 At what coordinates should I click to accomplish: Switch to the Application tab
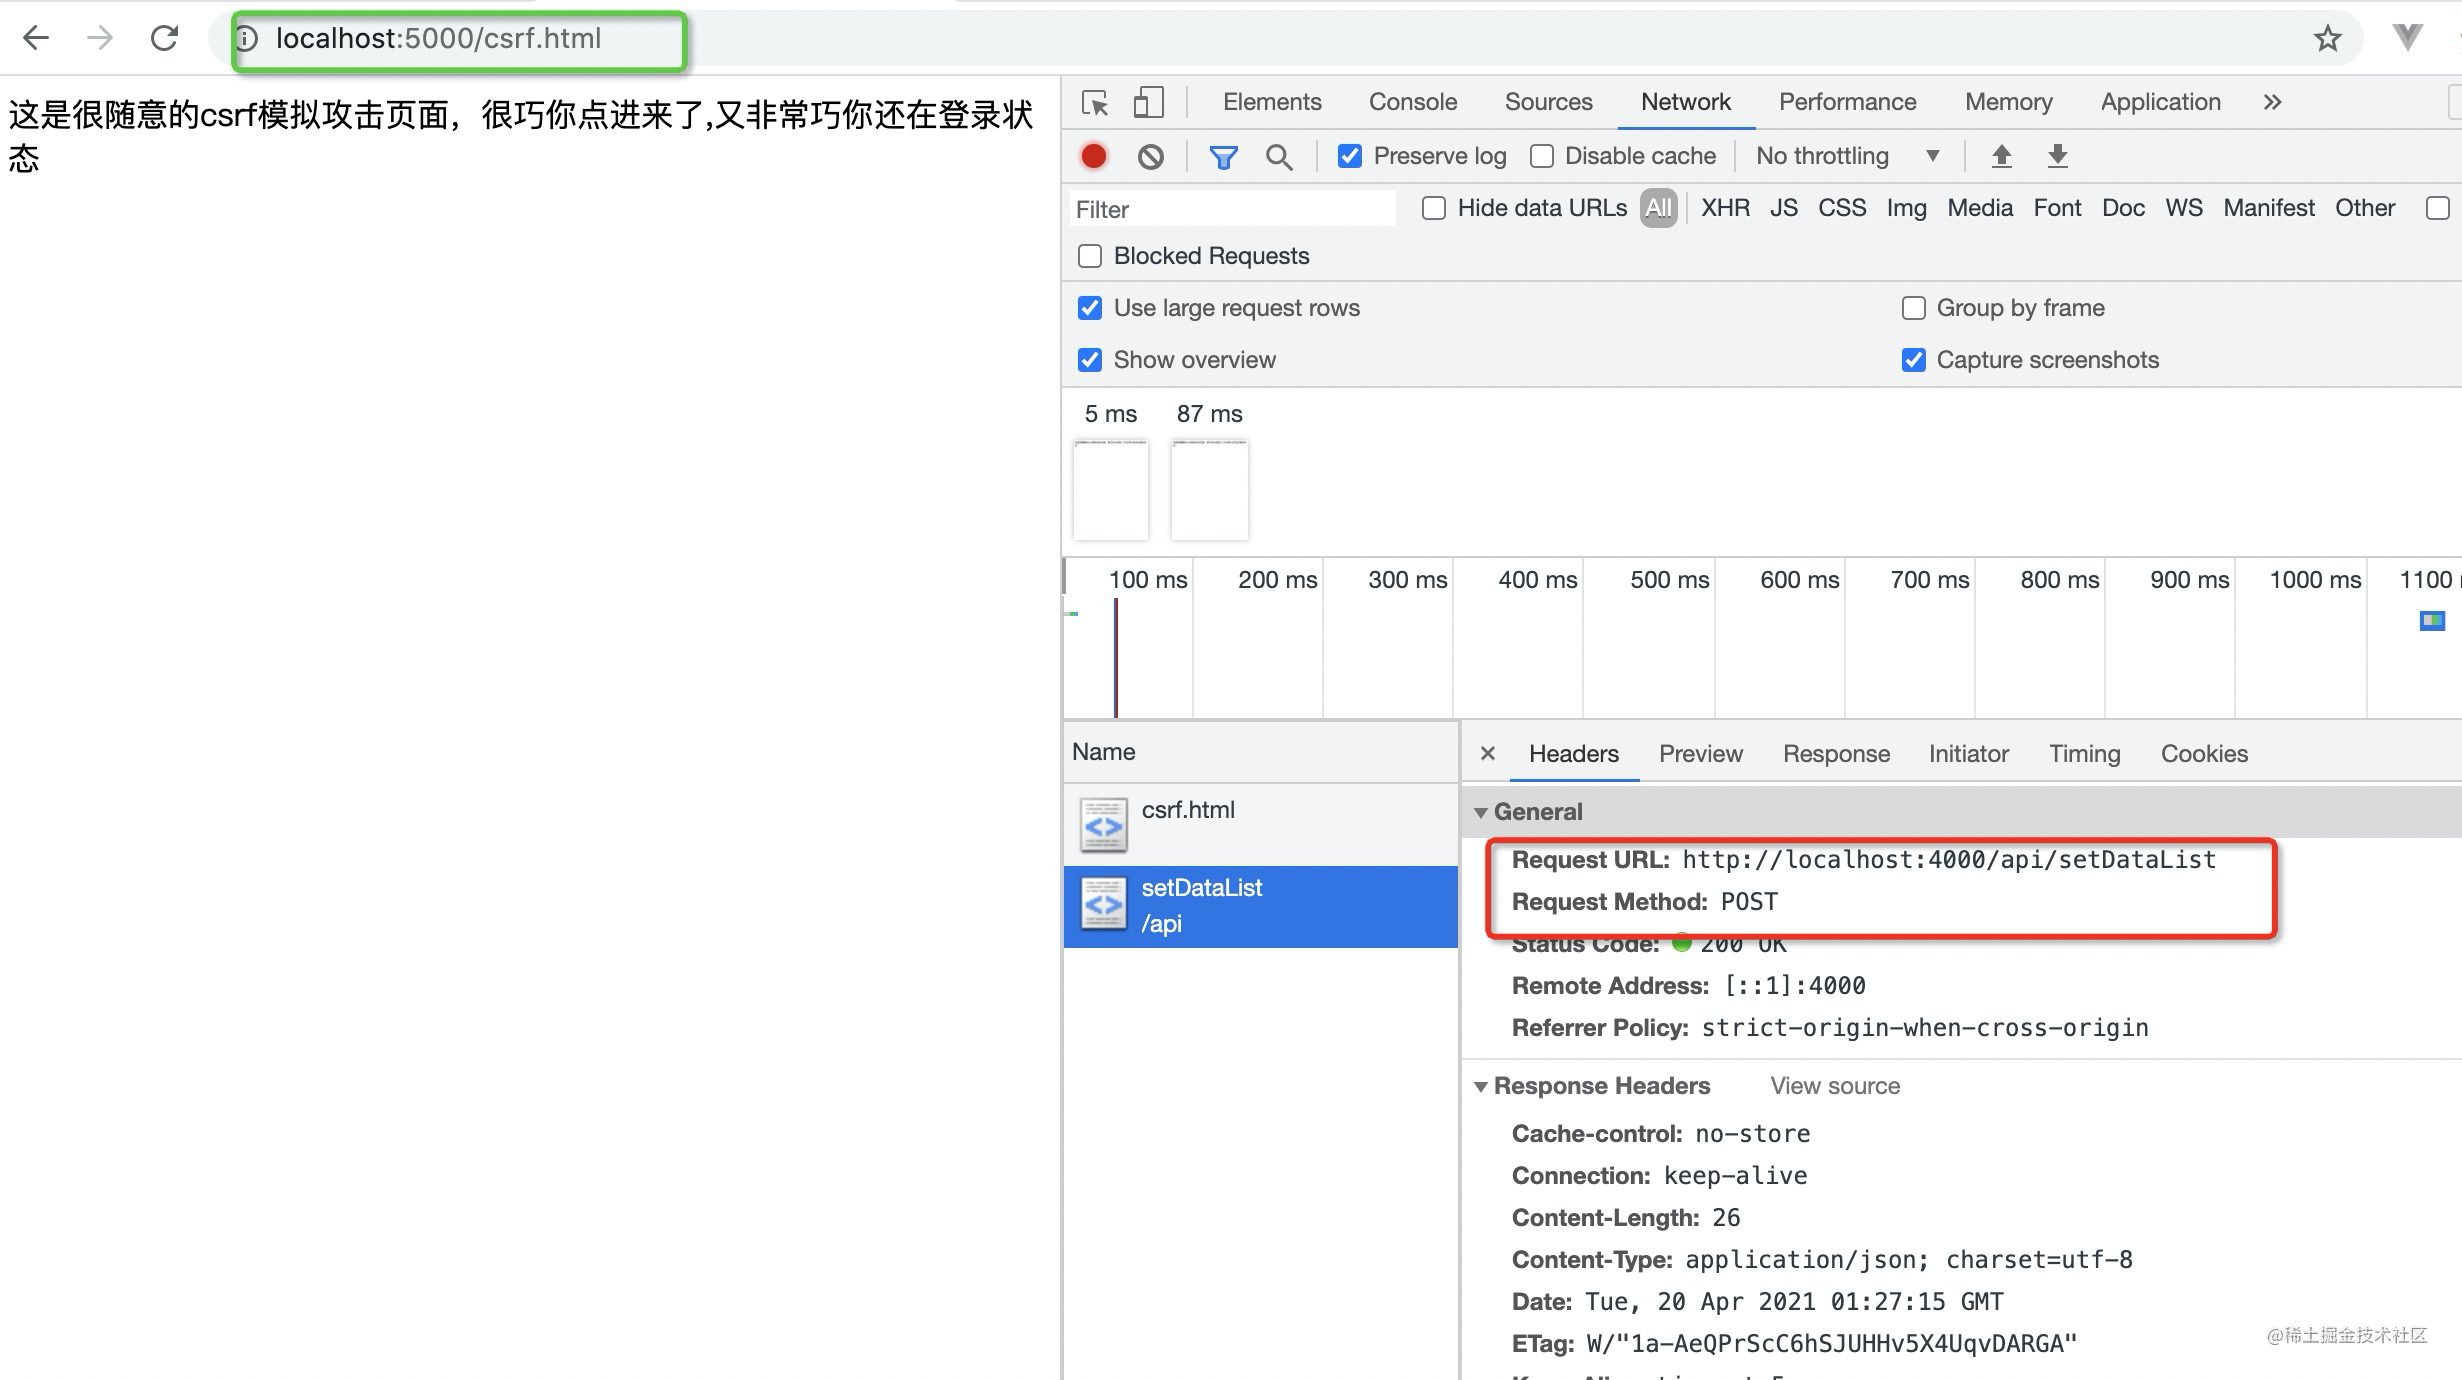coord(2160,102)
